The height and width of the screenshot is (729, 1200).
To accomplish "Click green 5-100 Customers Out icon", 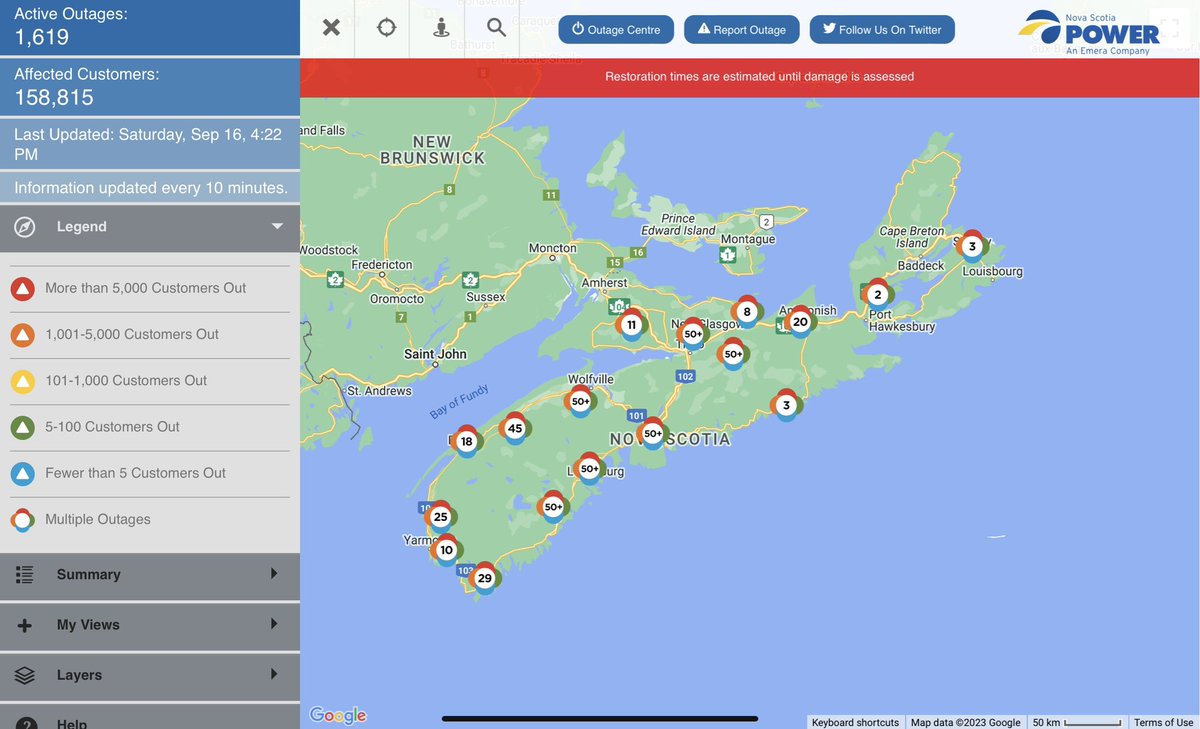I will click(x=22, y=427).
